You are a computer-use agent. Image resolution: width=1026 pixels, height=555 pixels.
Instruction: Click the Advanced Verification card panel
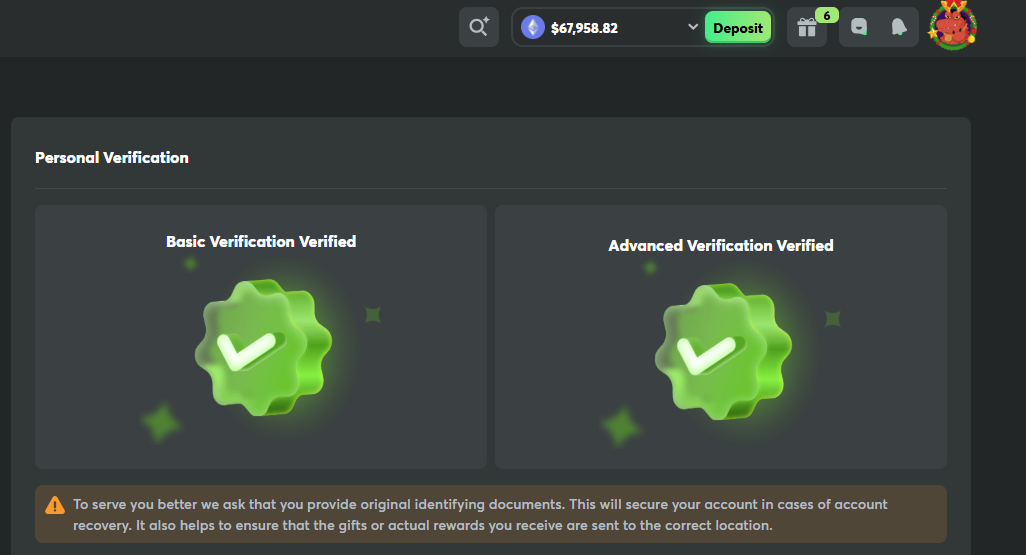pos(721,337)
